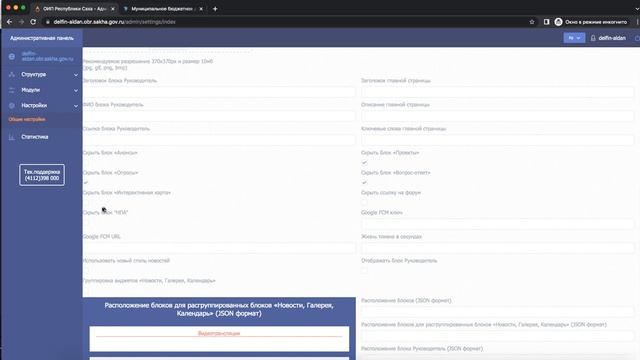Click Заголовок блока Руководитель input
Viewport: 640px width, 360px height.
click(219, 92)
